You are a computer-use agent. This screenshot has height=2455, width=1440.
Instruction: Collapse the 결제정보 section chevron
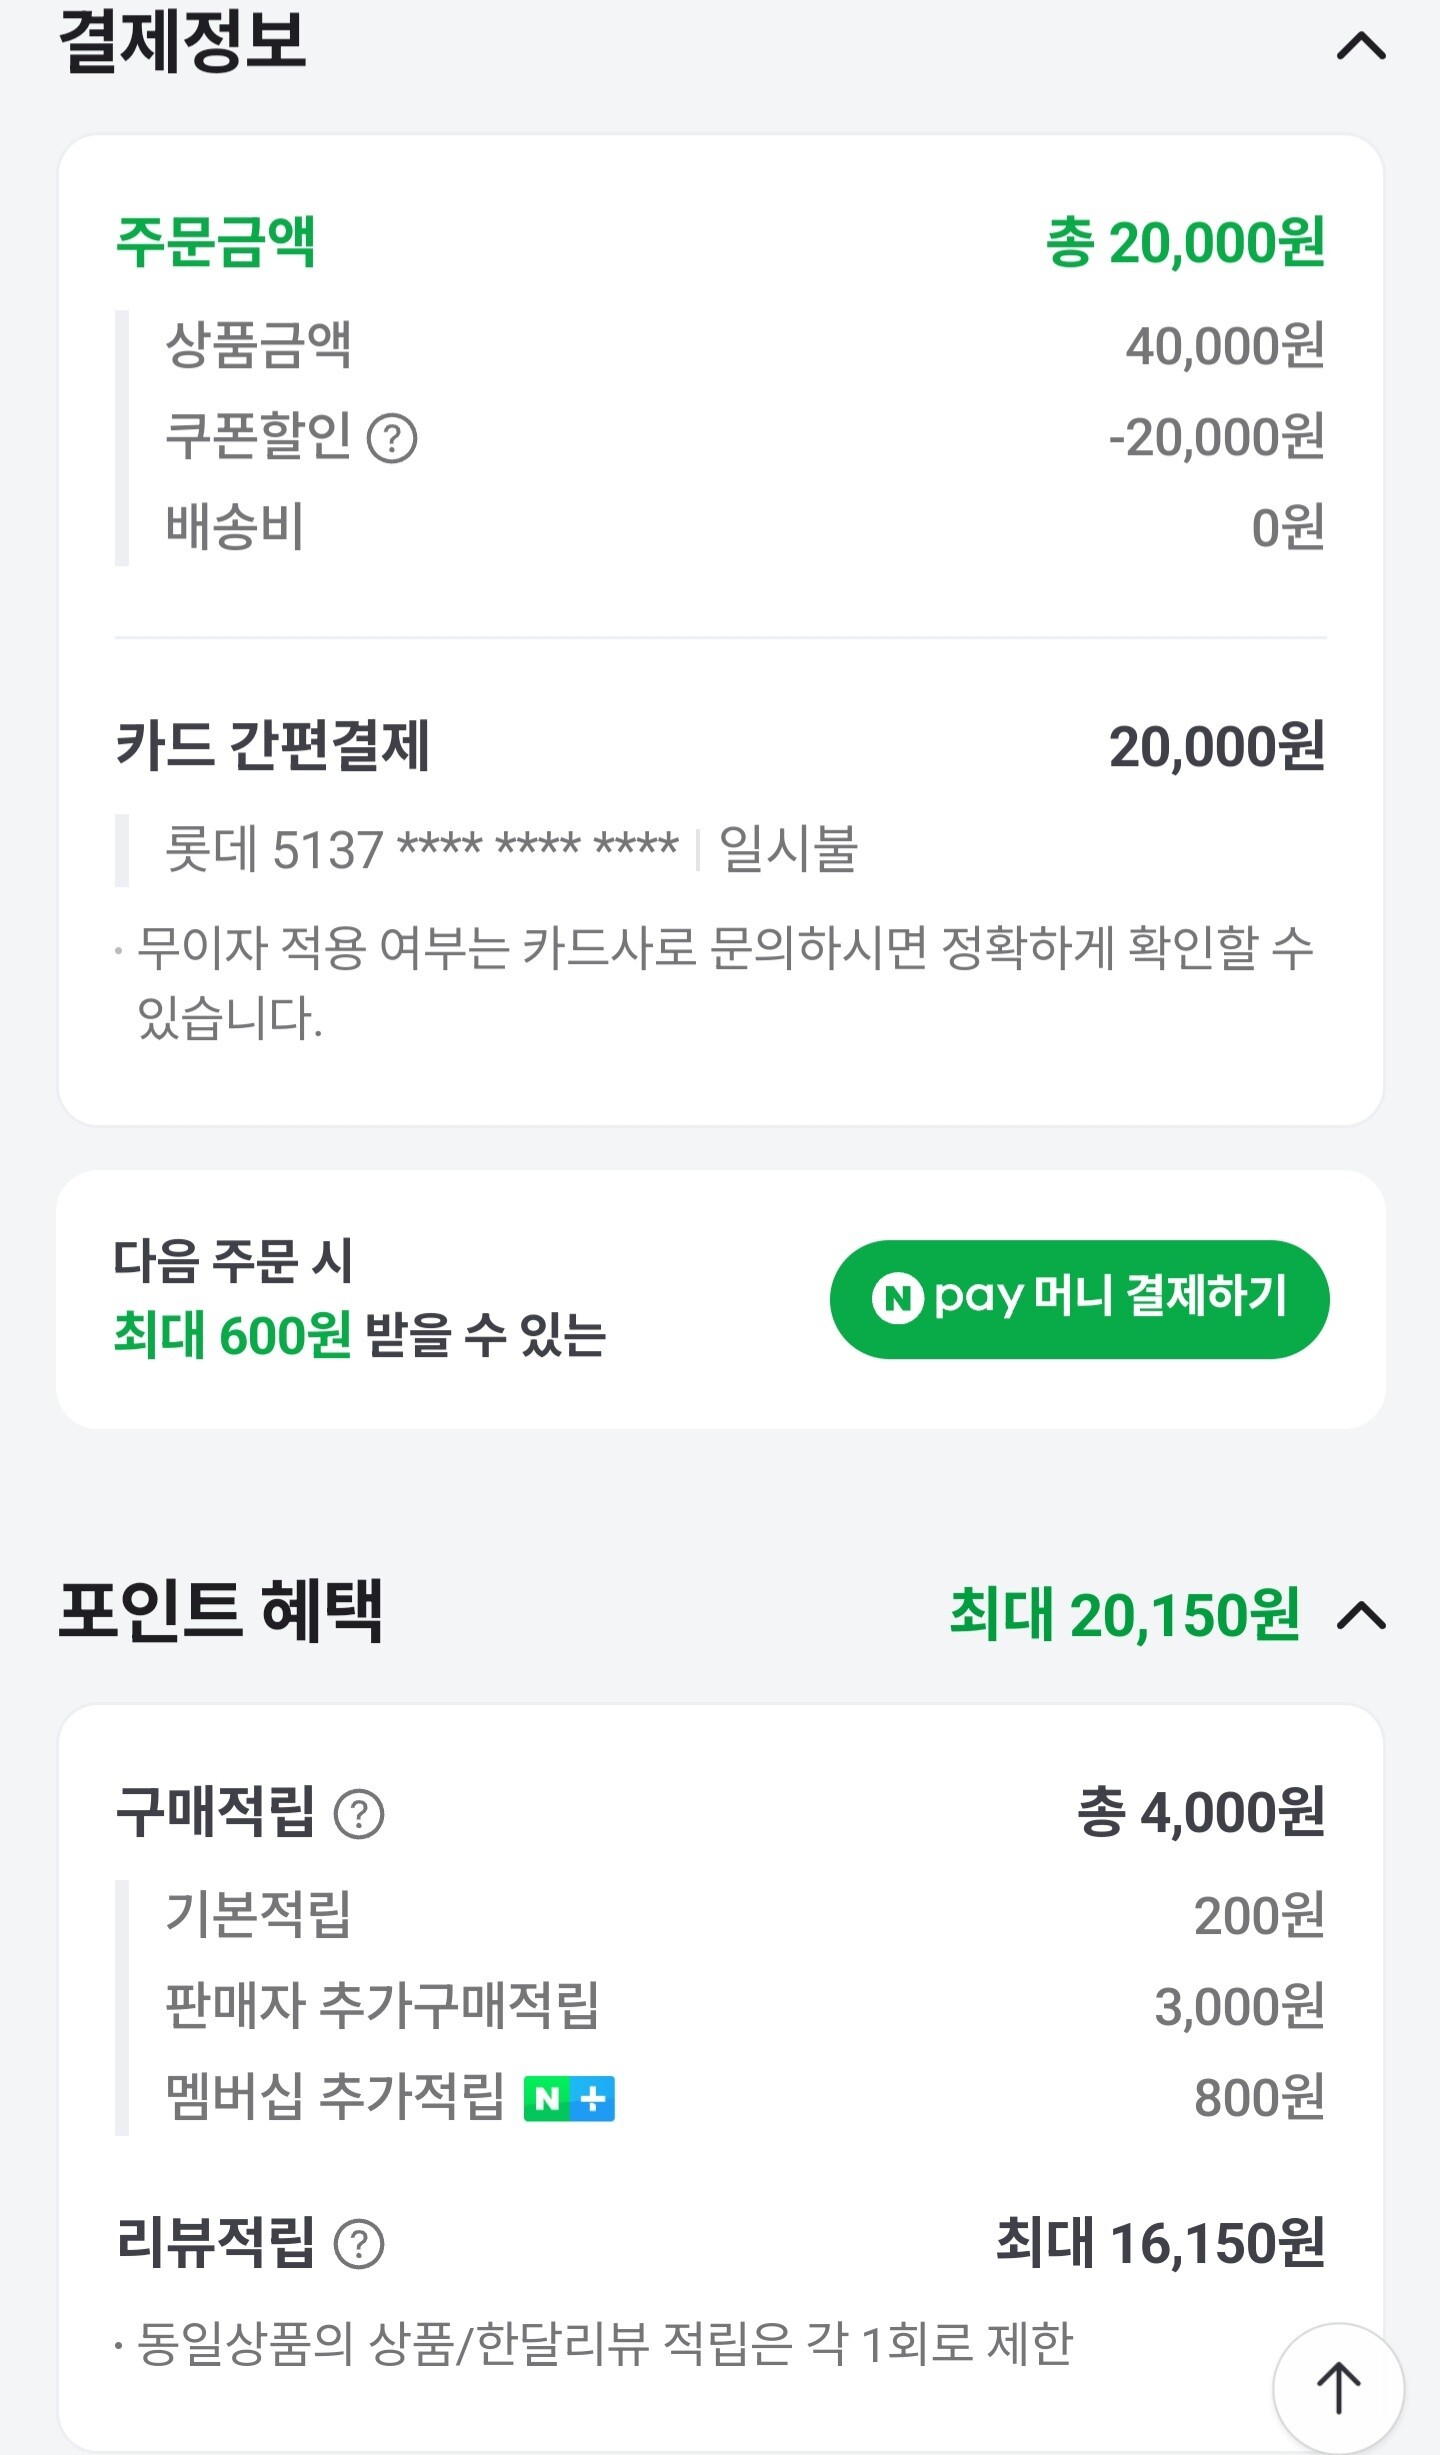pyautogui.click(x=1361, y=46)
